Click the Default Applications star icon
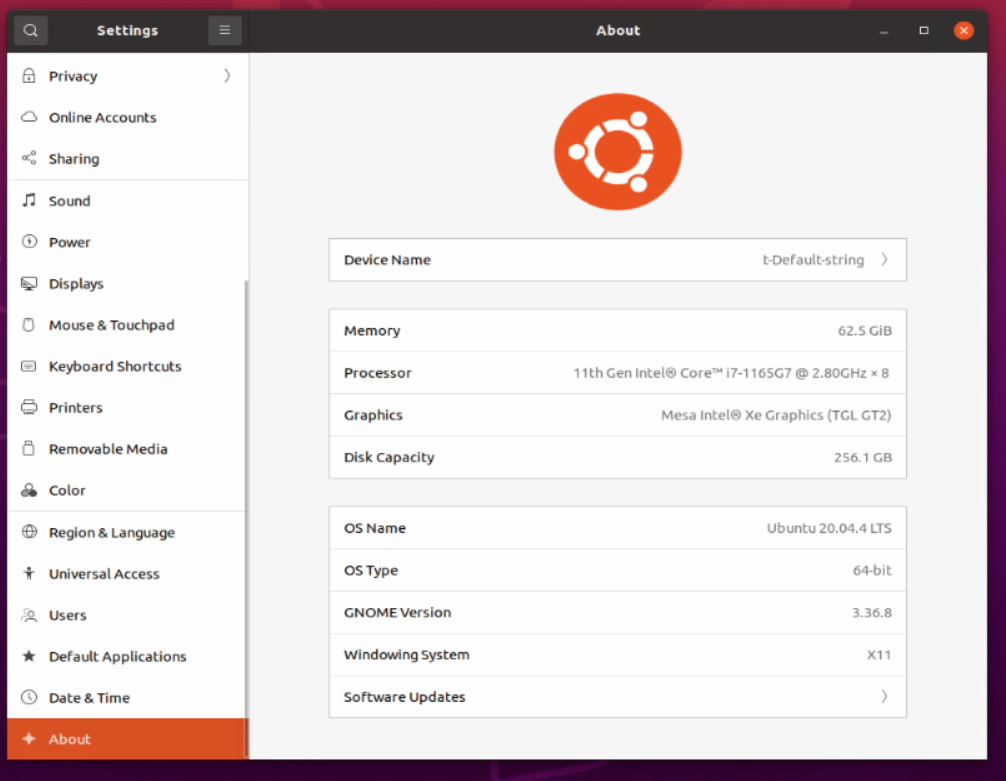Screen dimensions: 1006x781 [29, 656]
